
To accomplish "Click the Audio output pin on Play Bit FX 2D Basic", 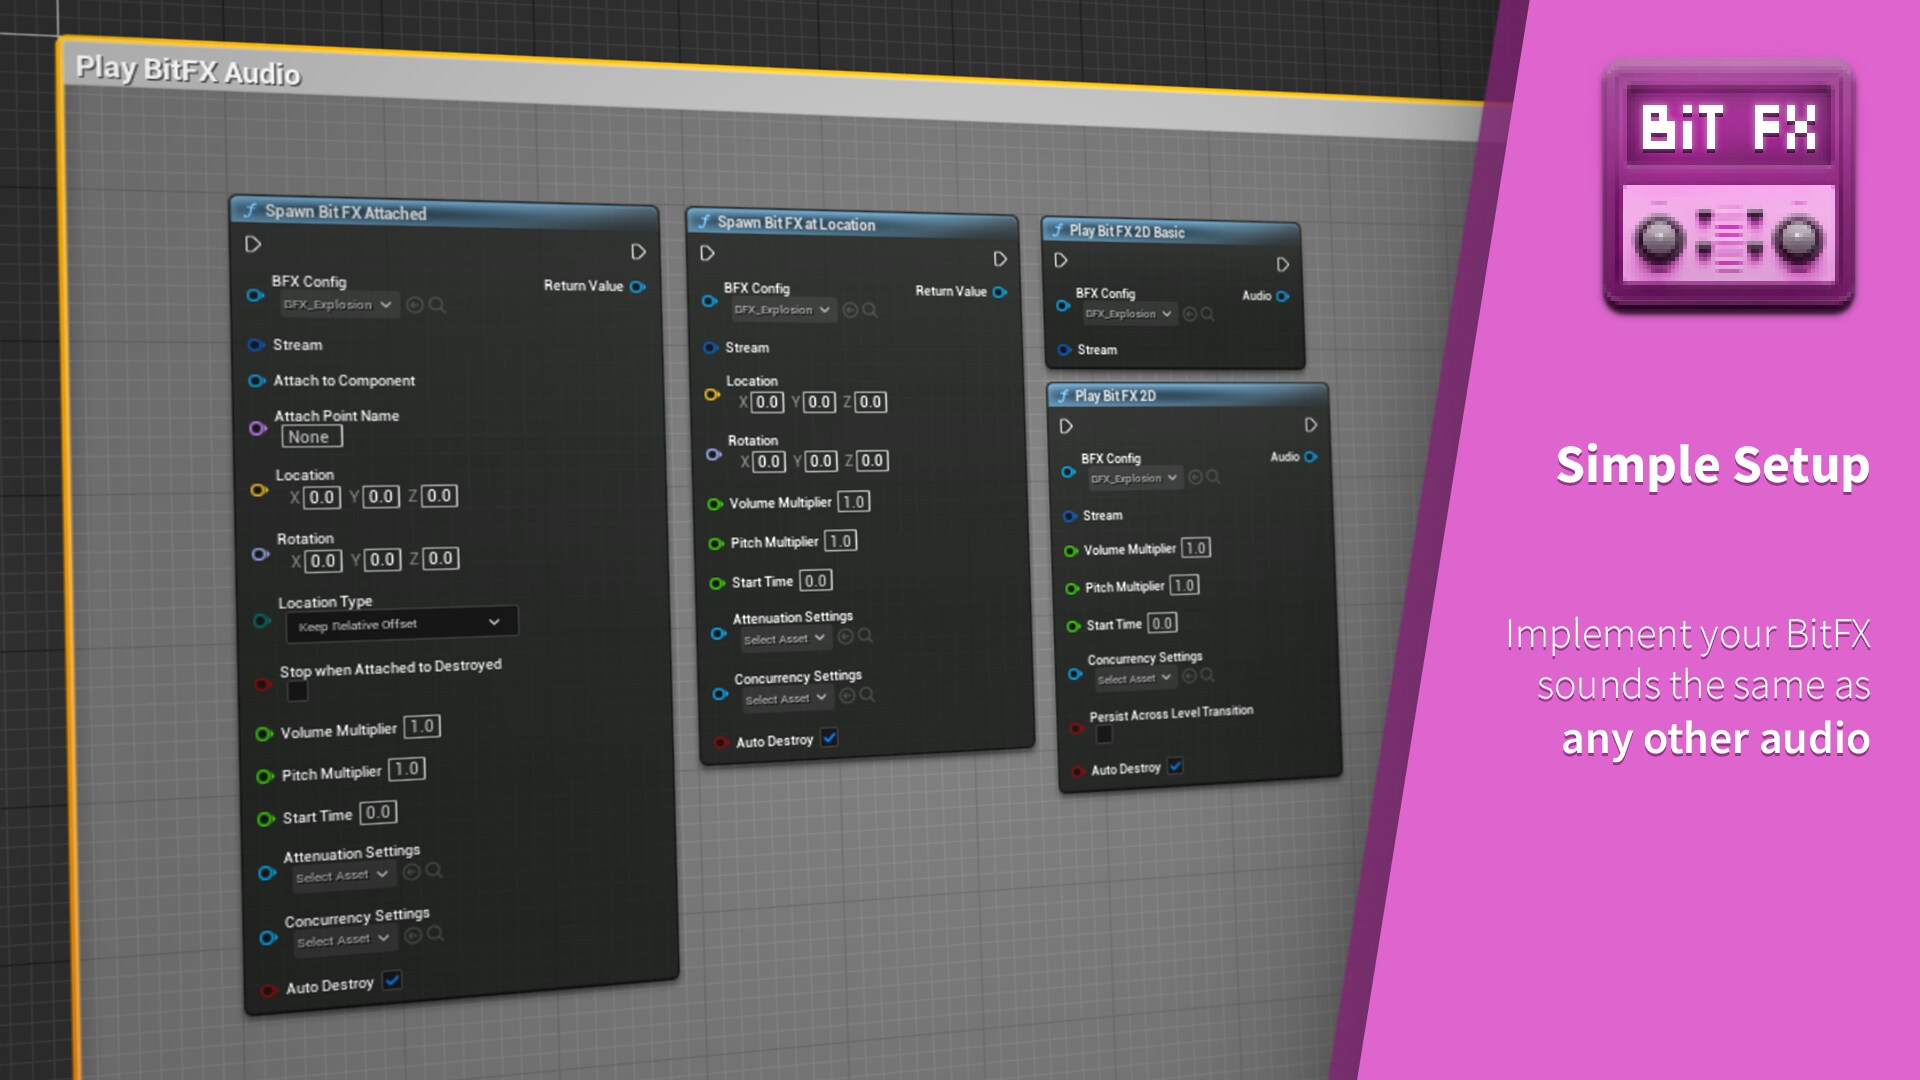I will [1282, 296].
